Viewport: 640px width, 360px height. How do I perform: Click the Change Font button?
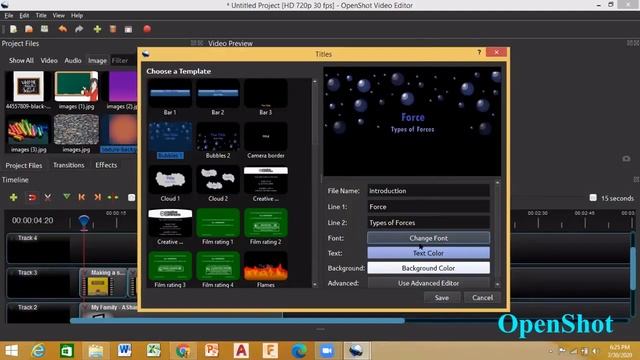tap(428, 238)
